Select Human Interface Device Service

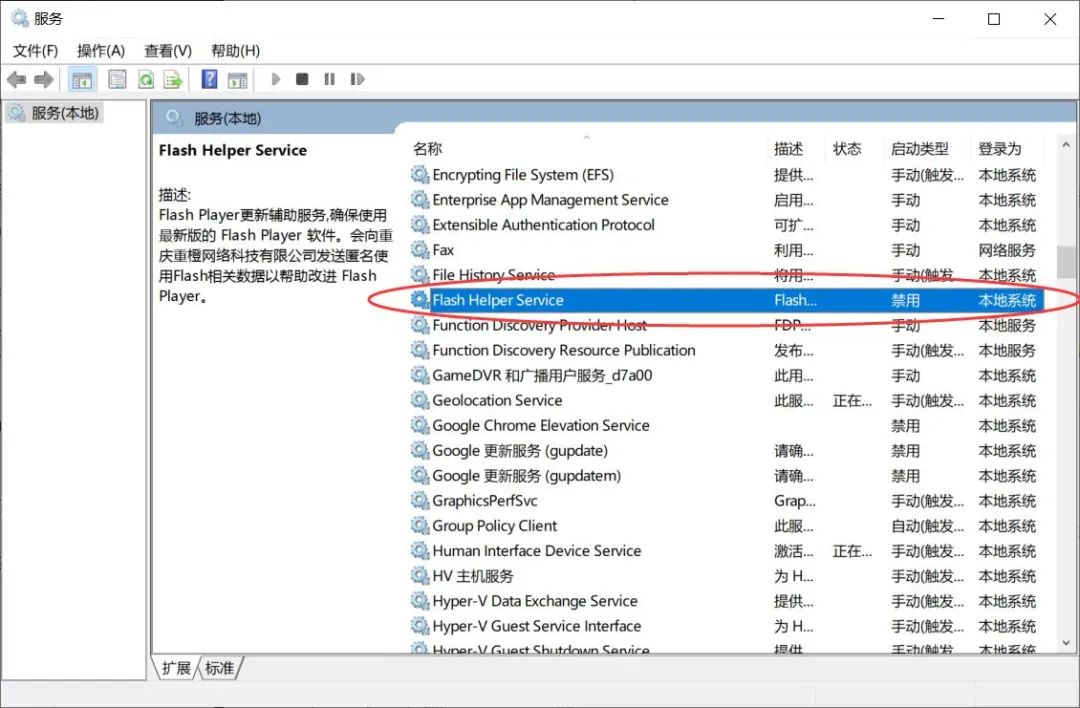(x=727, y=551)
